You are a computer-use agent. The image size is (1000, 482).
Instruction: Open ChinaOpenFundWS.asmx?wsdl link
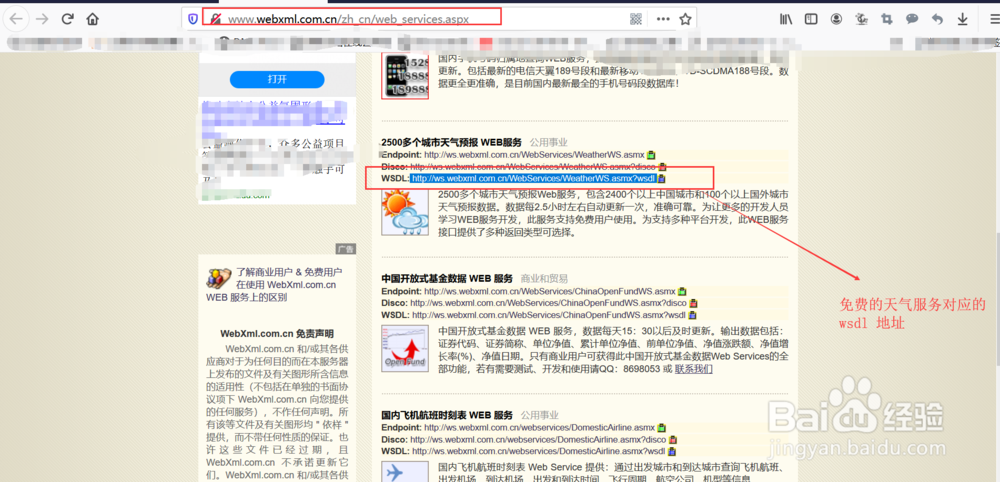pyautogui.click(x=548, y=315)
